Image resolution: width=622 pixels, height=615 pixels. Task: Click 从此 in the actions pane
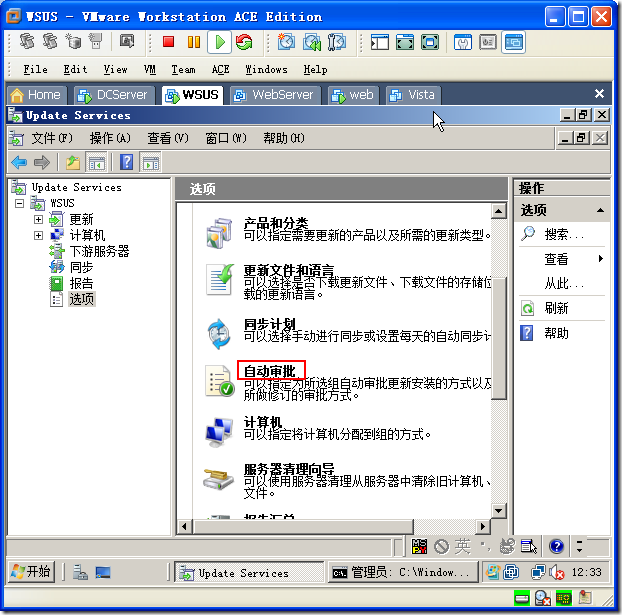564,284
